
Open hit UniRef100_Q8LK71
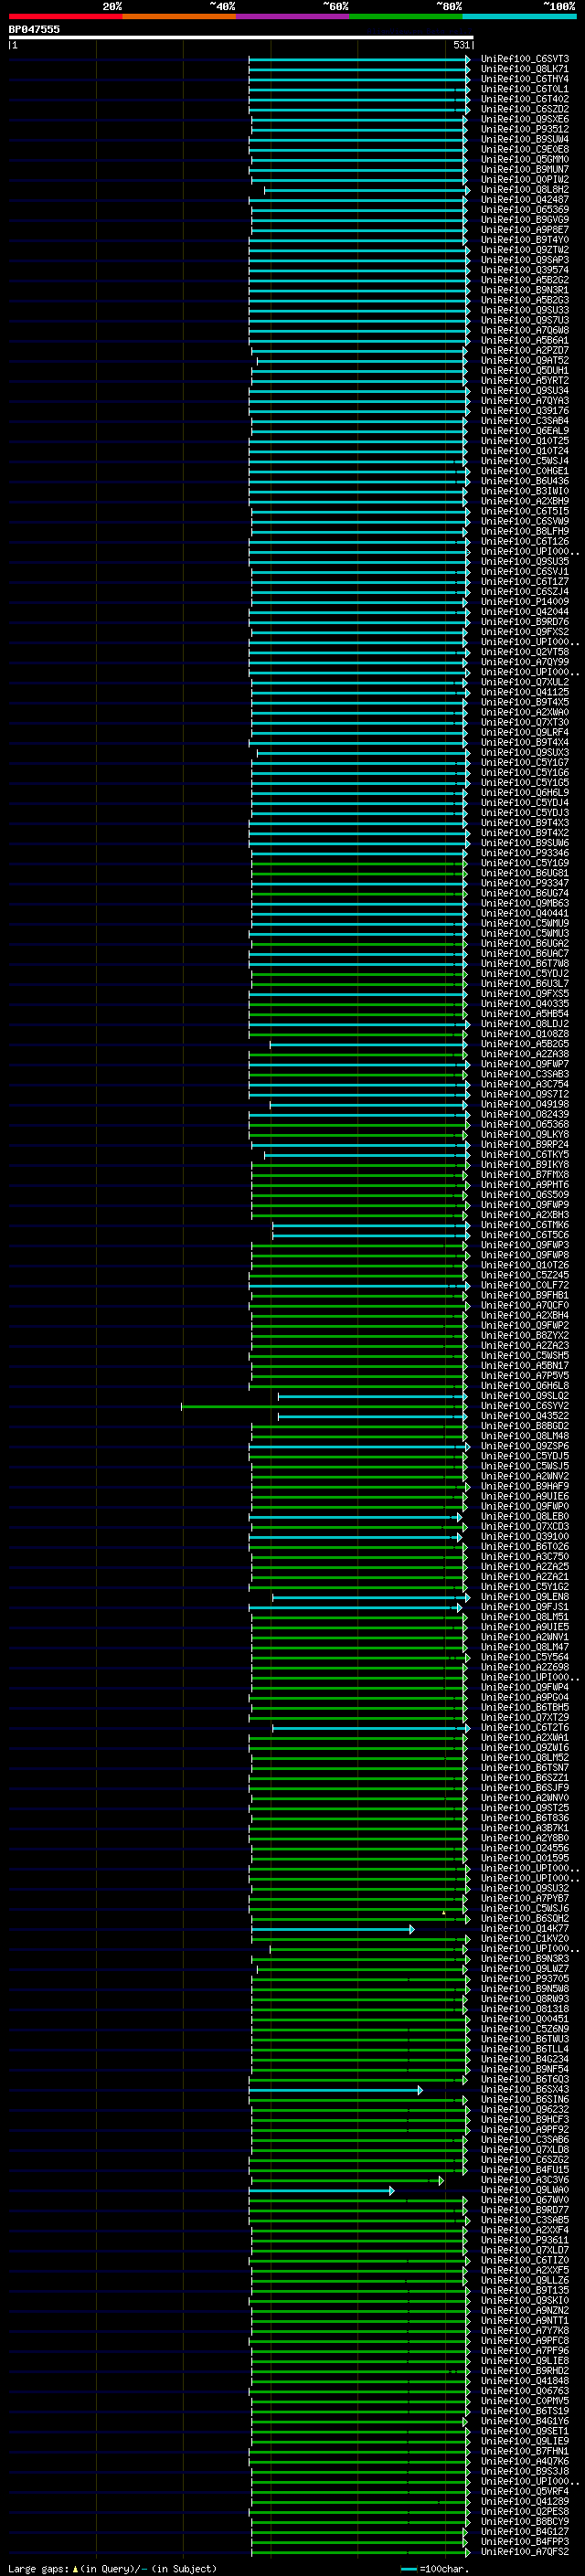[x=524, y=69]
